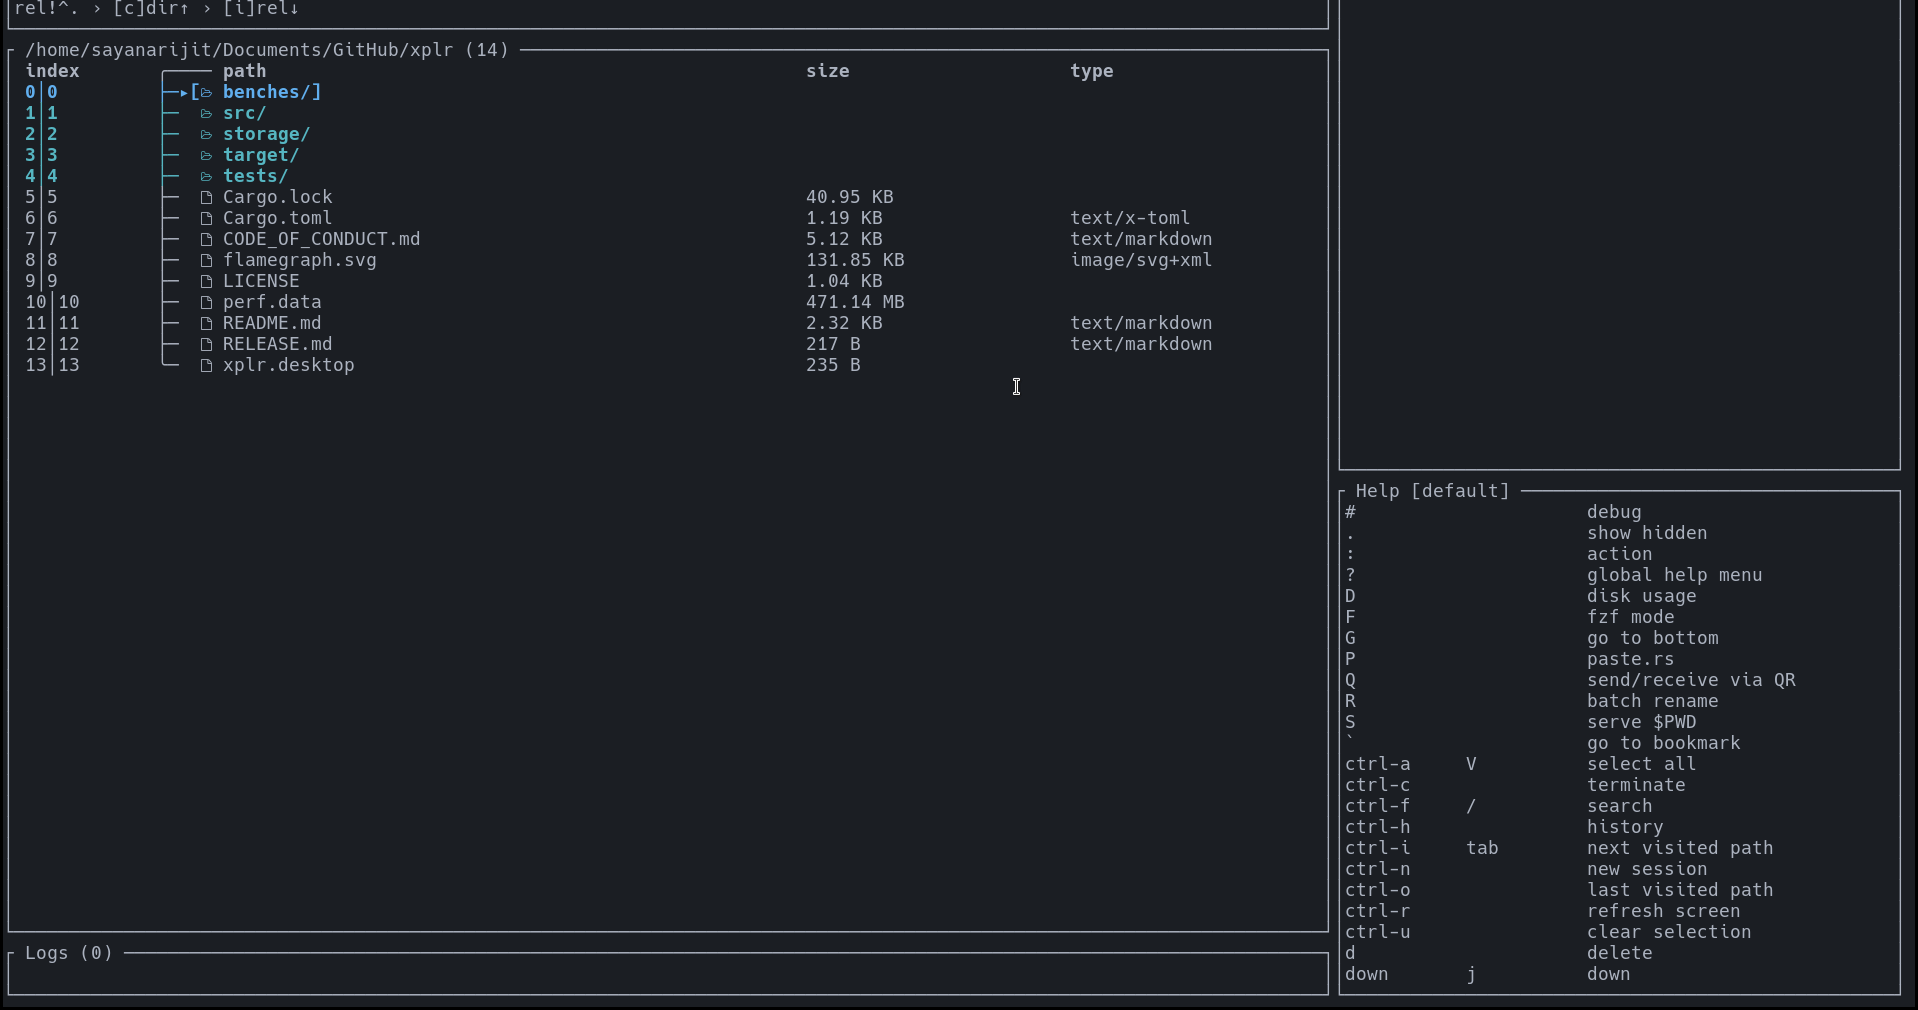Select the storage/ directory name
Image resolution: width=1918 pixels, height=1010 pixels.
click(x=267, y=134)
